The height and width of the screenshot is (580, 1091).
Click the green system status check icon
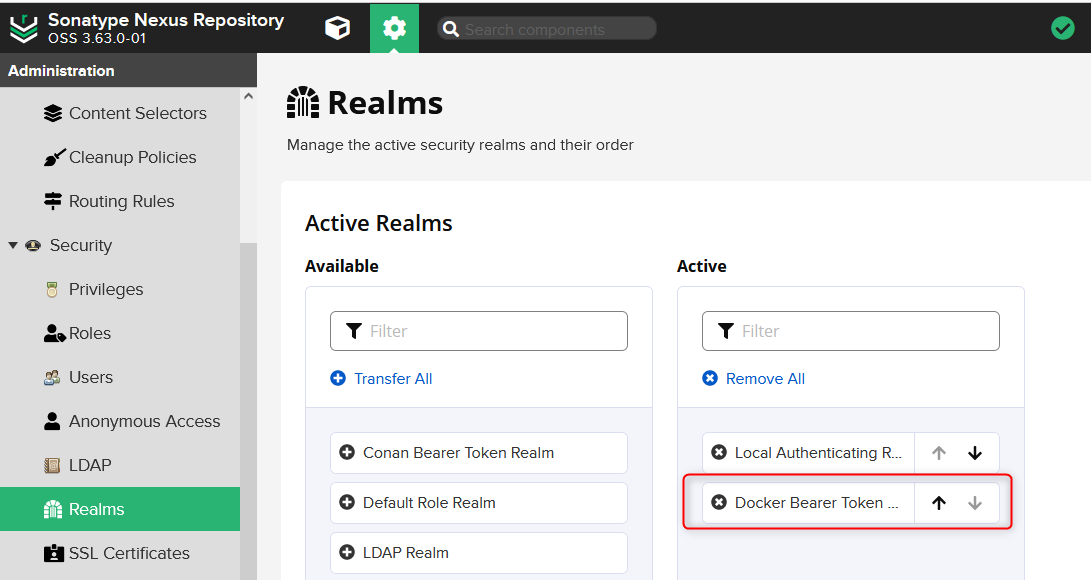[x=1062, y=29]
